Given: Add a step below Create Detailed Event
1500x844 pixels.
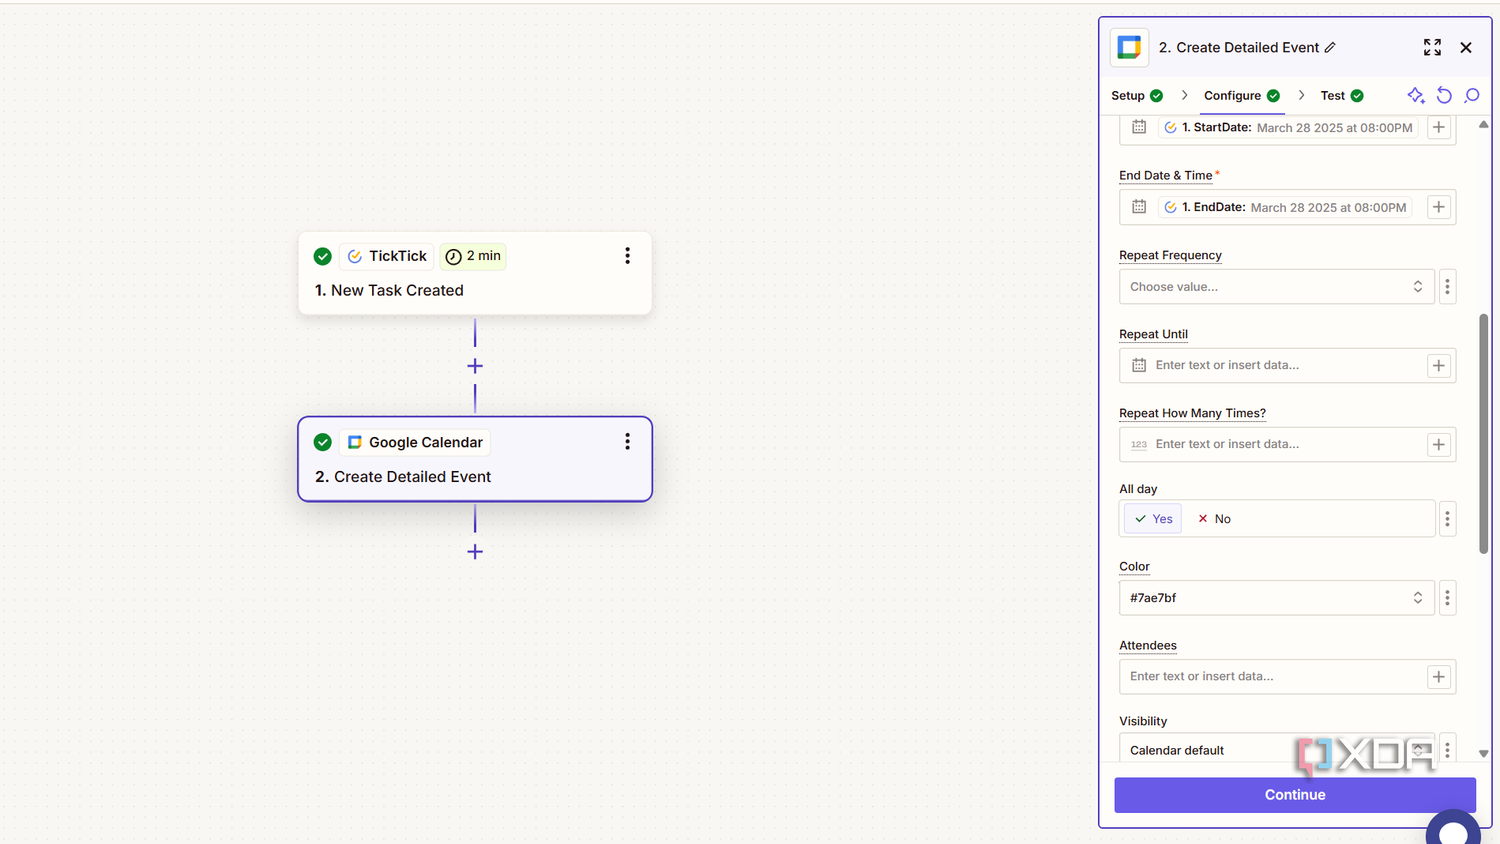Looking at the screenshot, I should click(x=475, y=552).
